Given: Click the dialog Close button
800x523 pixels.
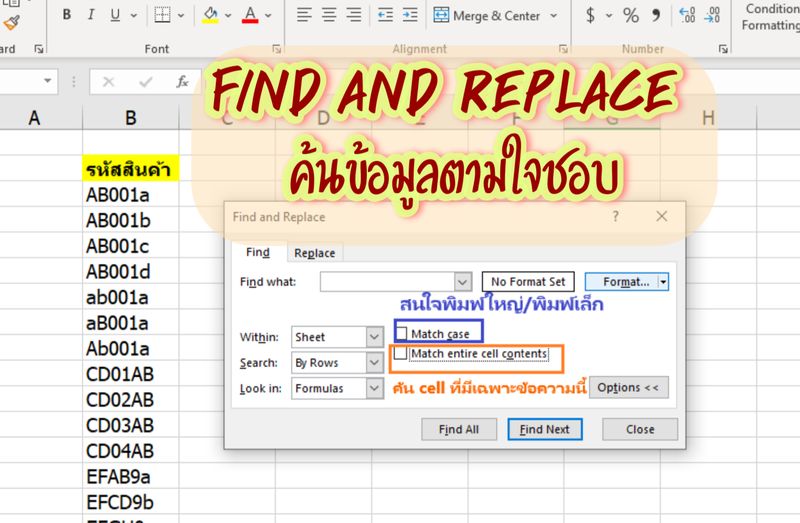Looking at the screenshot, I should click(640, 430).
